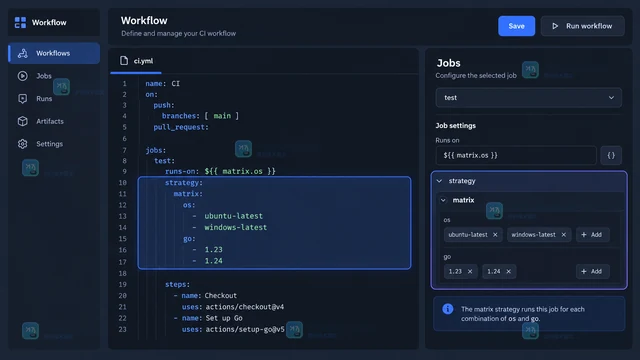Click code line 'go:' in editor
640x360 pixels.
coord(189,238)
